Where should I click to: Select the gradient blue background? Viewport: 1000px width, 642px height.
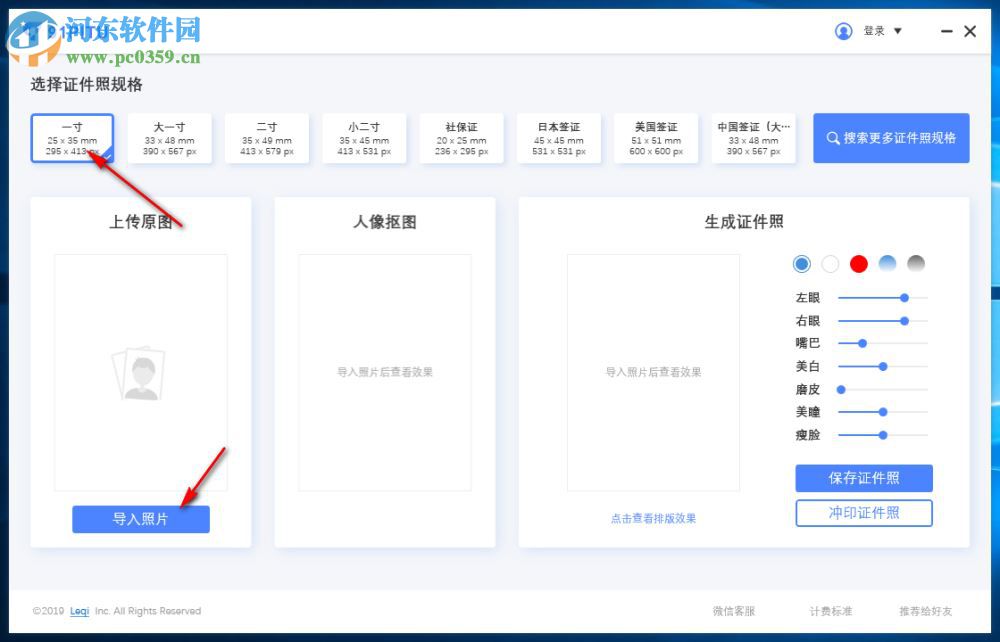[887, 263]
